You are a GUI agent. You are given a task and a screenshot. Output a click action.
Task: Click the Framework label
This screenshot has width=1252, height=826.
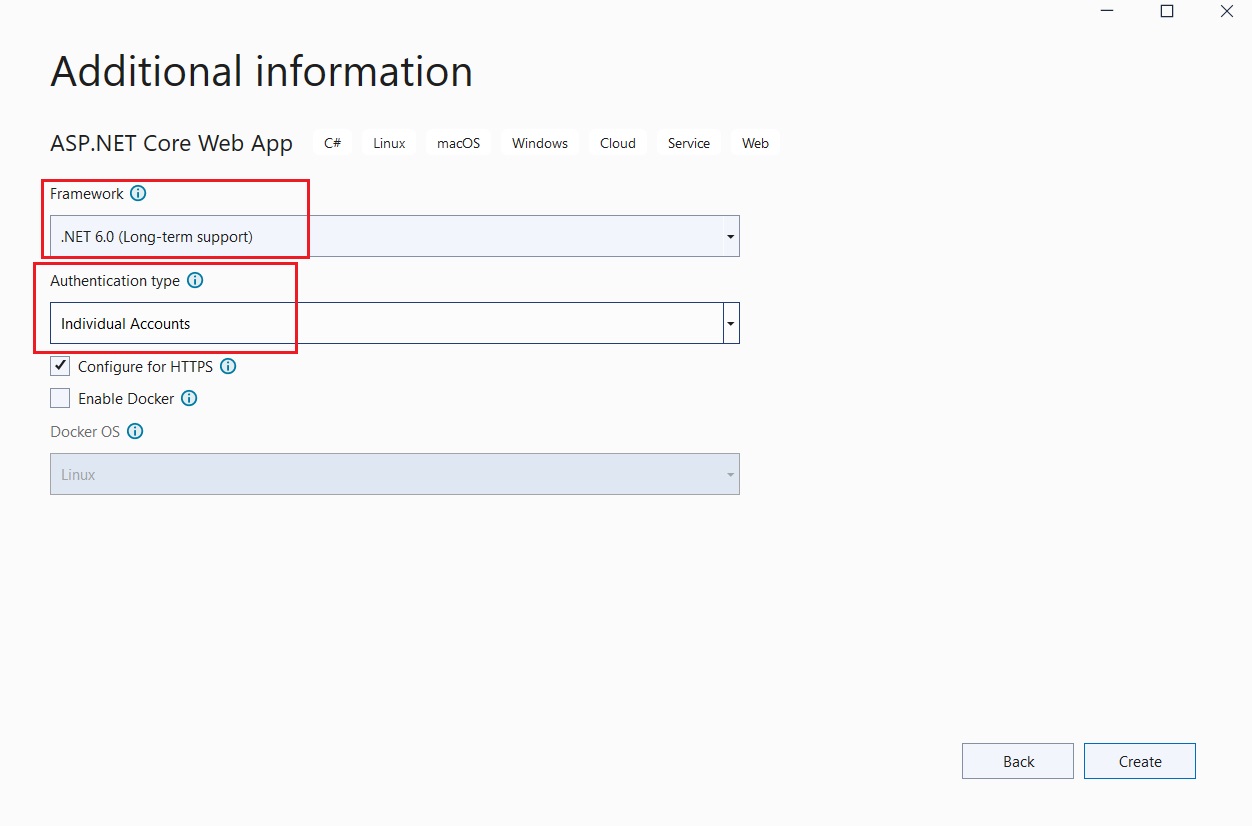(x=87, y=194)
